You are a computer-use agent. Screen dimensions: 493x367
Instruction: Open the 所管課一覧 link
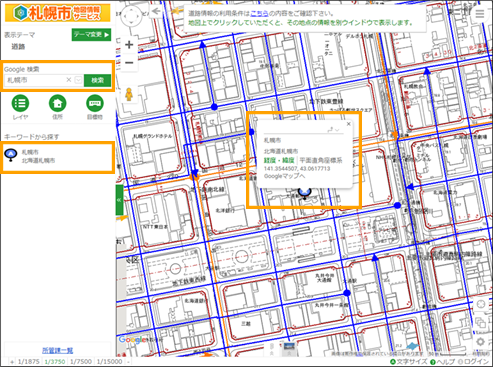58,350
